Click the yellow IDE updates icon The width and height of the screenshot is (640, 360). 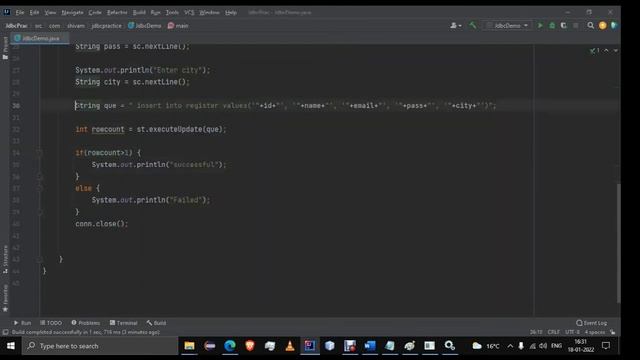[602, 25]
